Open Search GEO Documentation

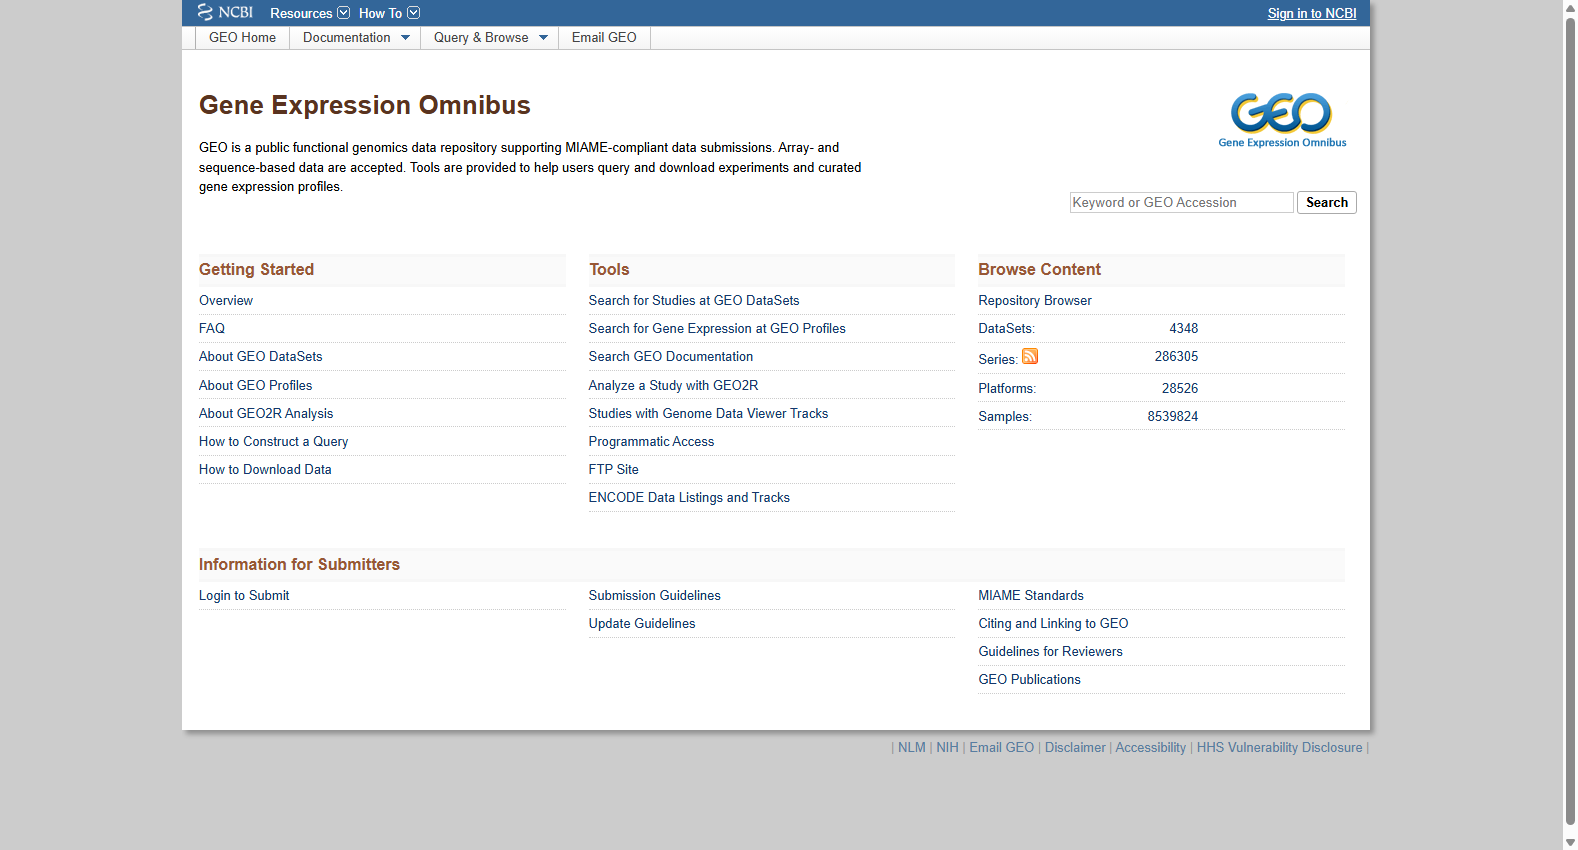pyautogui.click(x=671, y=356)
